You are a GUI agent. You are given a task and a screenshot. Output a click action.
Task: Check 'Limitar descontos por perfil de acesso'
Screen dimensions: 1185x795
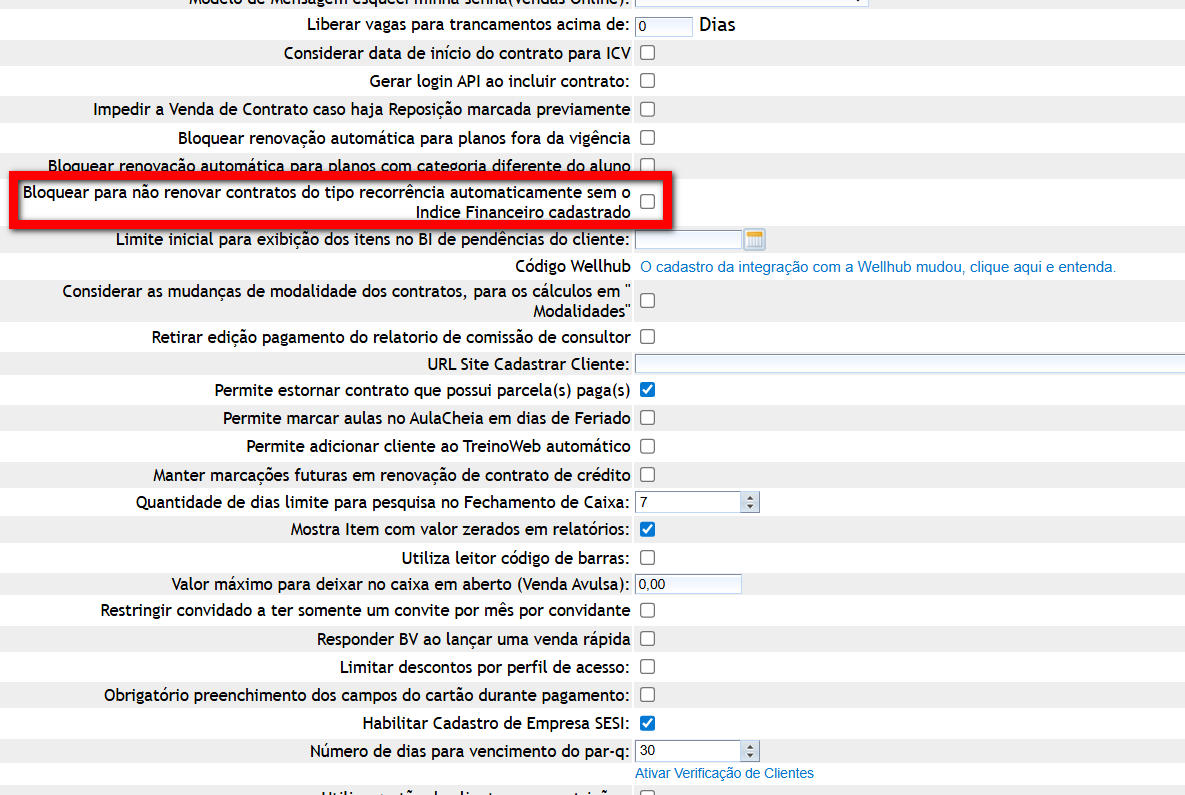pyautogui.click(x=647, y=666)
